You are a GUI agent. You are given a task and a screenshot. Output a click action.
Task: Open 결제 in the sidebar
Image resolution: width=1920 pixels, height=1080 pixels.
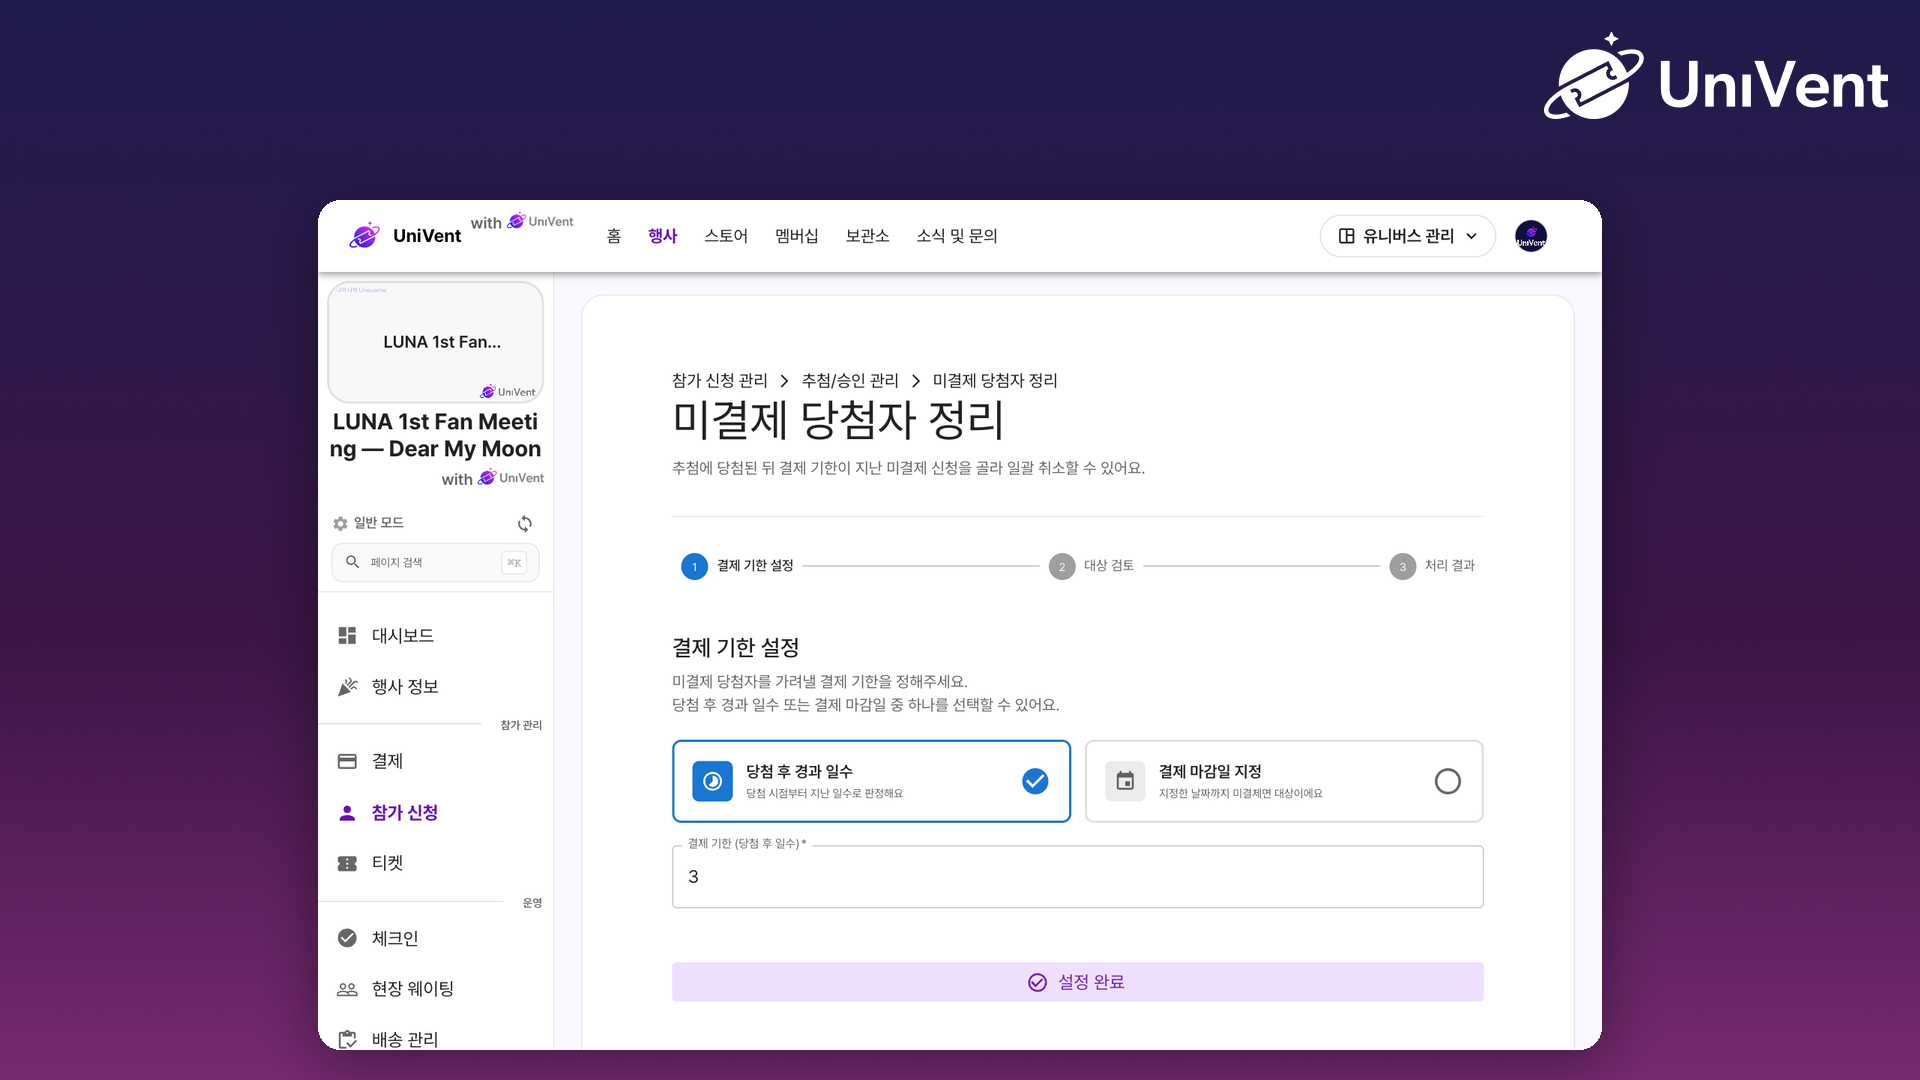(436, 762)
